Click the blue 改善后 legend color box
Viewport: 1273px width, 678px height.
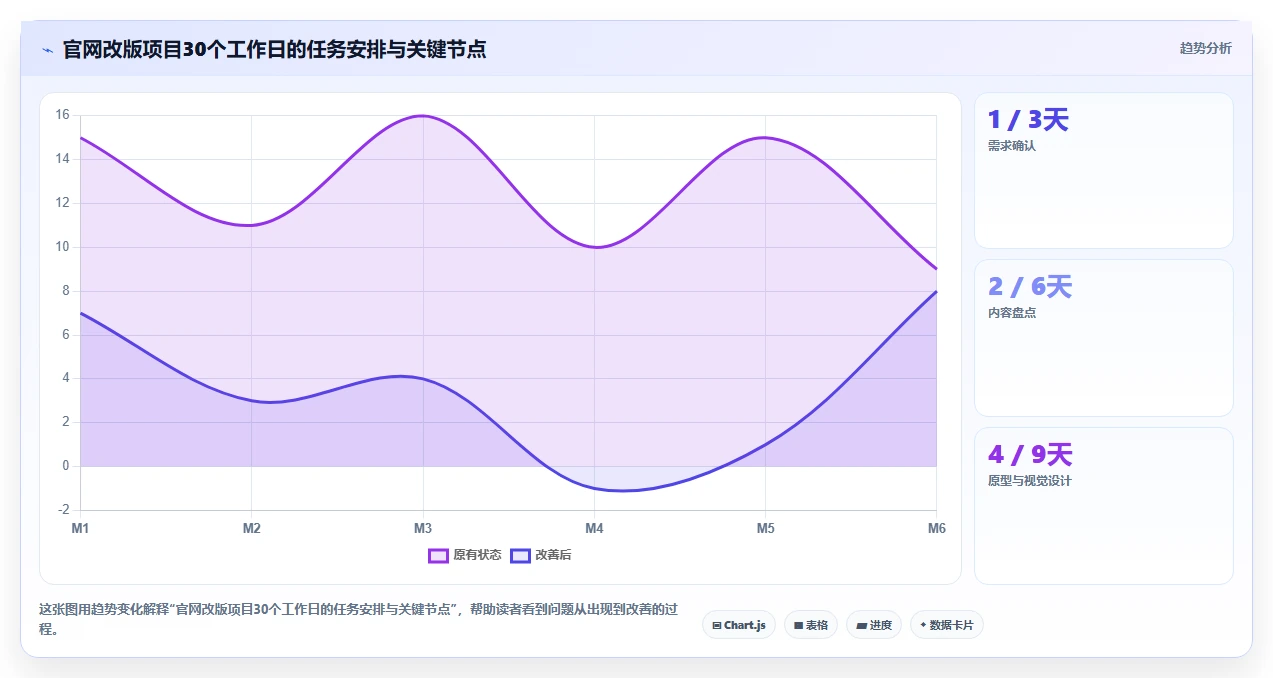coord(520,555)
